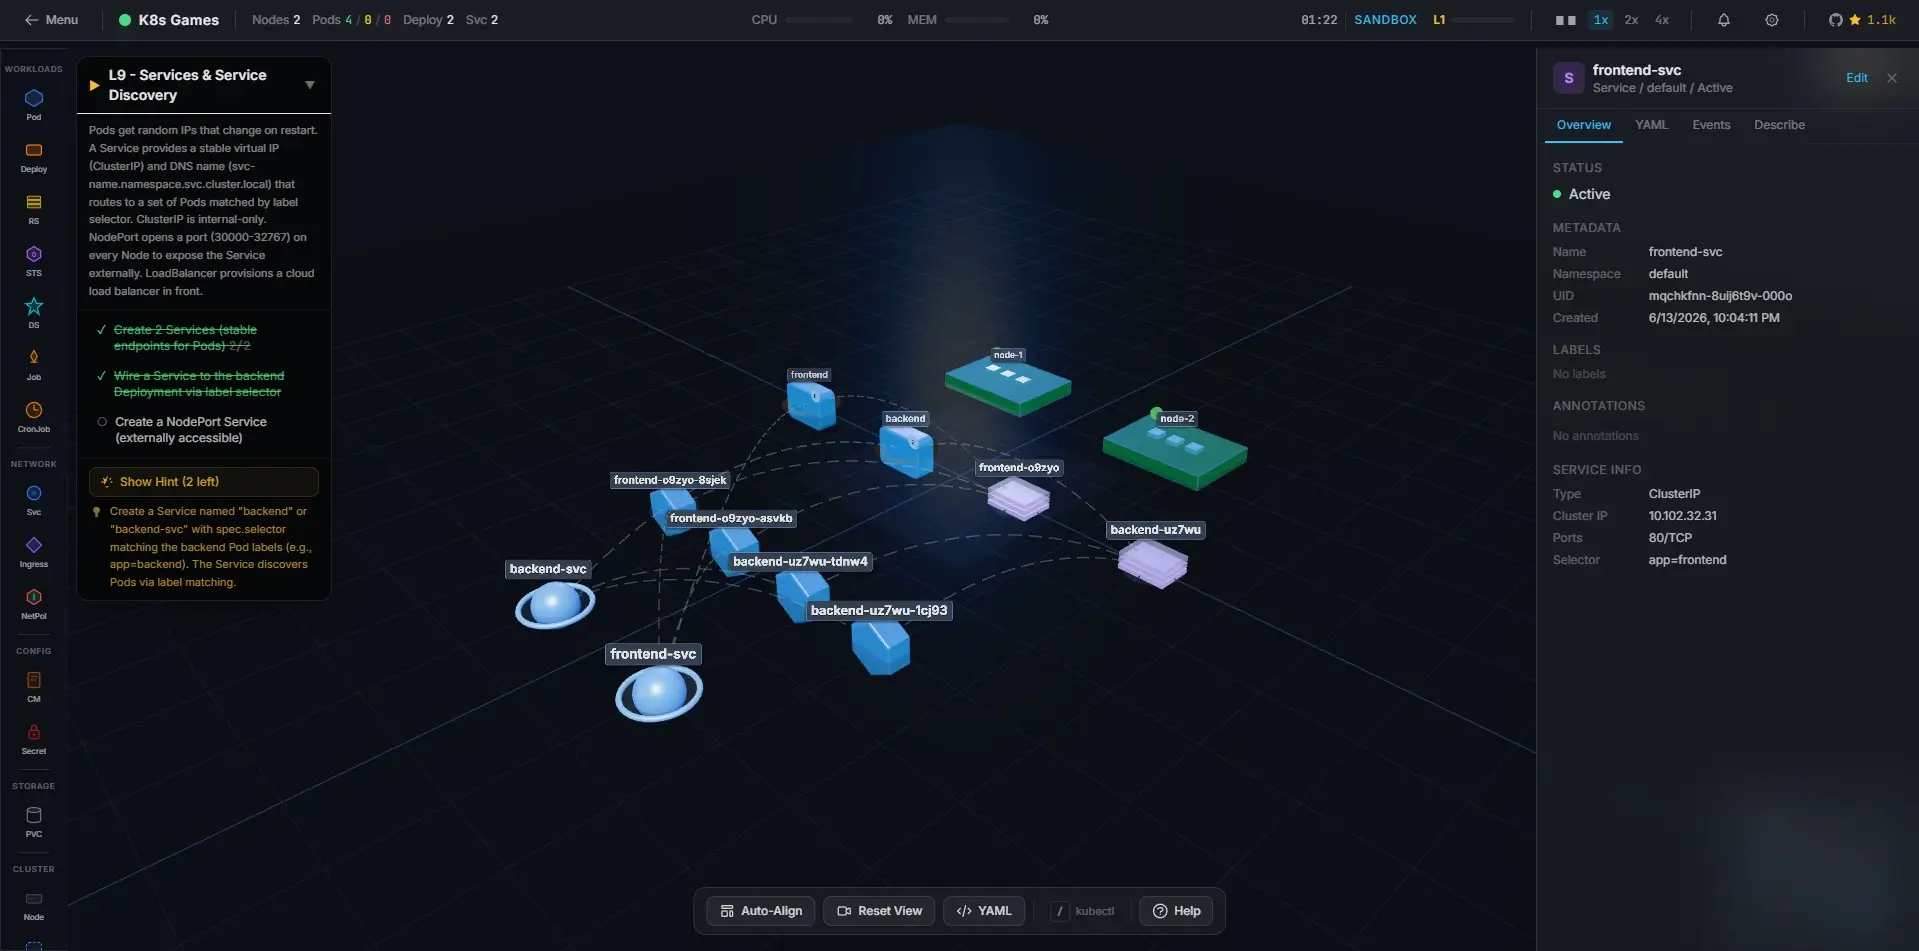Select pod backend-uz7wu-1cj93
This screenshot has width=1919, height=951.
(880, 646)
